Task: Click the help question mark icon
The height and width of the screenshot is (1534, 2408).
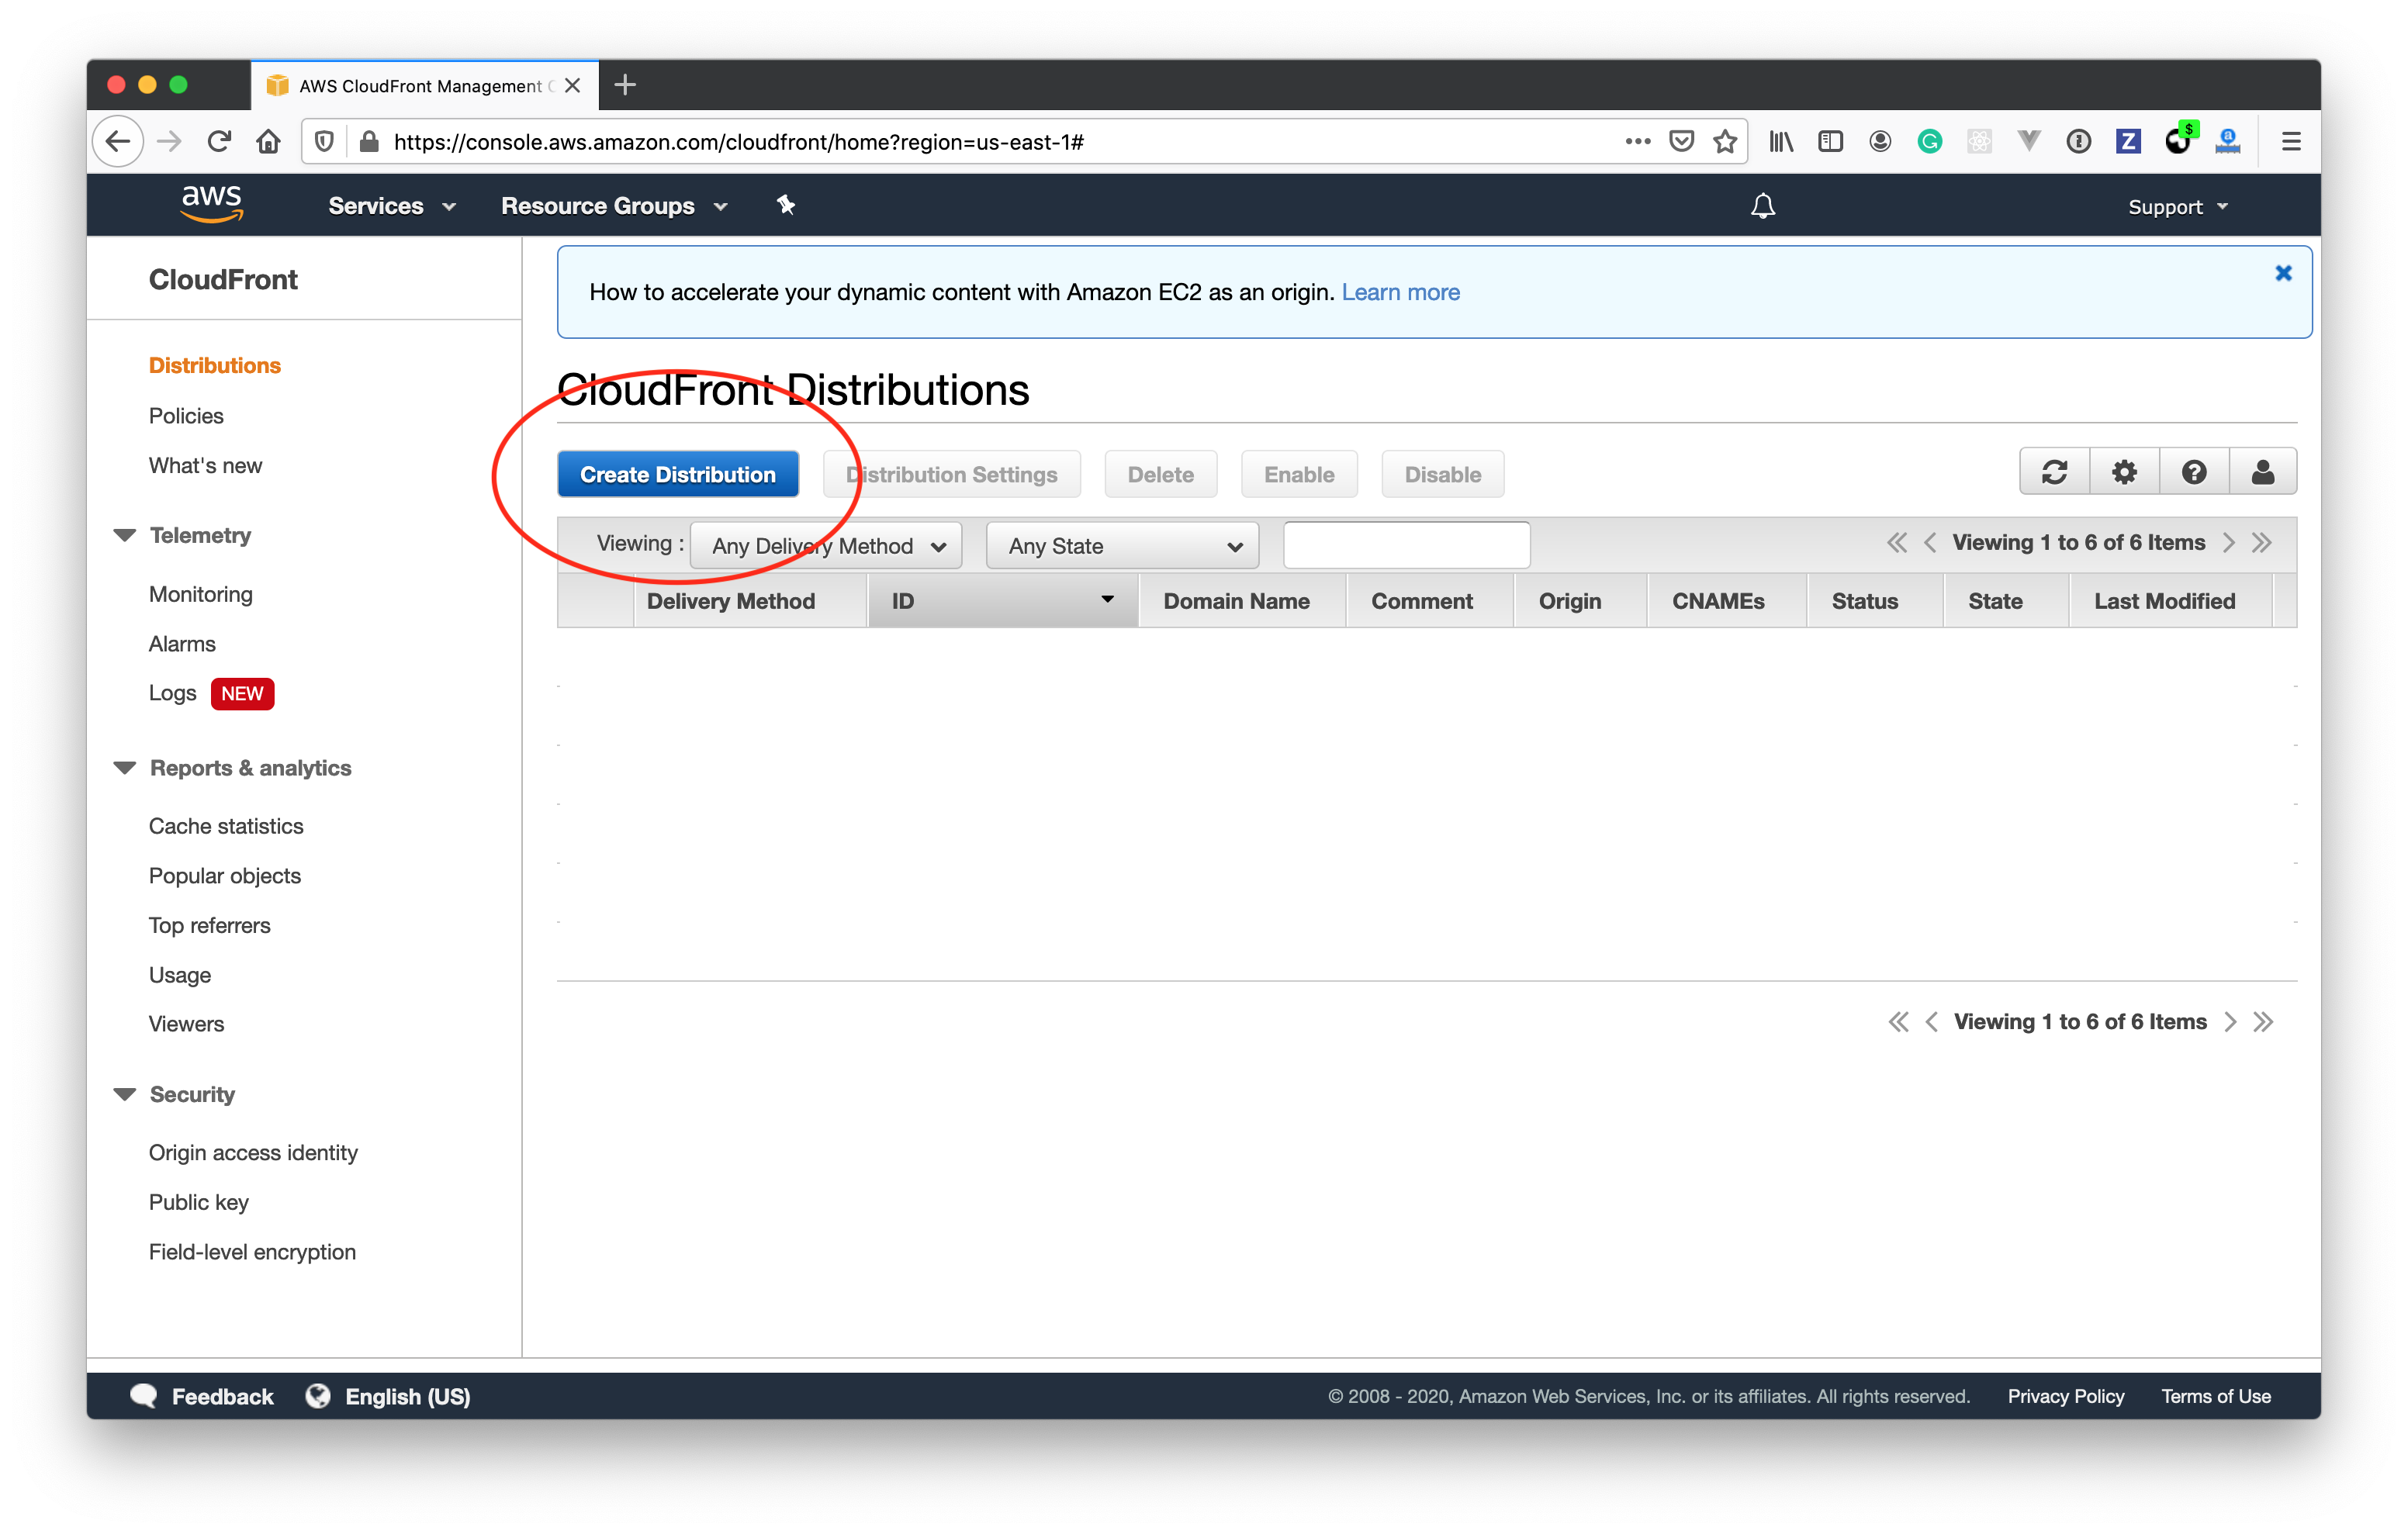Action: tap(2192, 472)
